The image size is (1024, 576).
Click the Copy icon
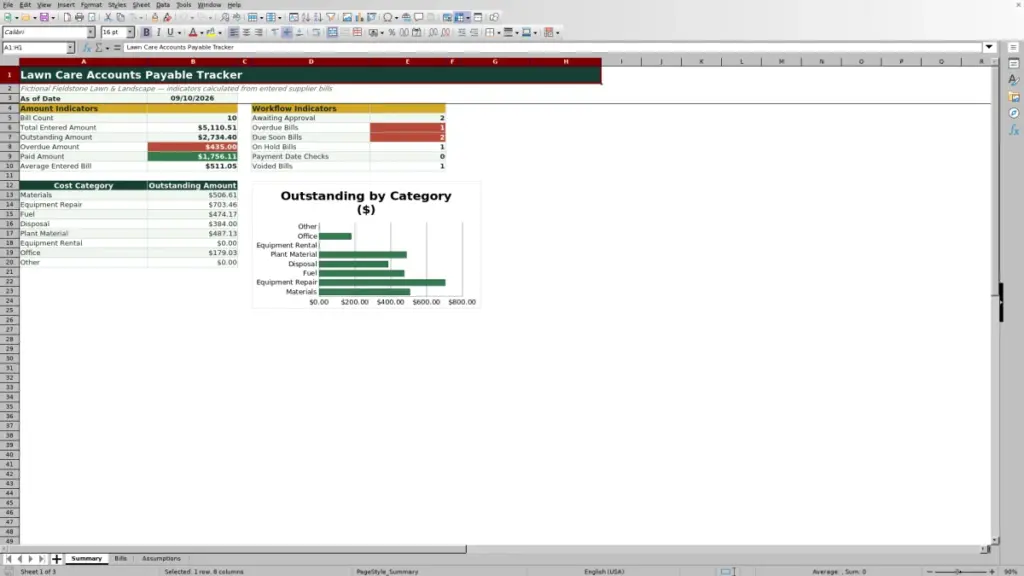pos(121,17)
